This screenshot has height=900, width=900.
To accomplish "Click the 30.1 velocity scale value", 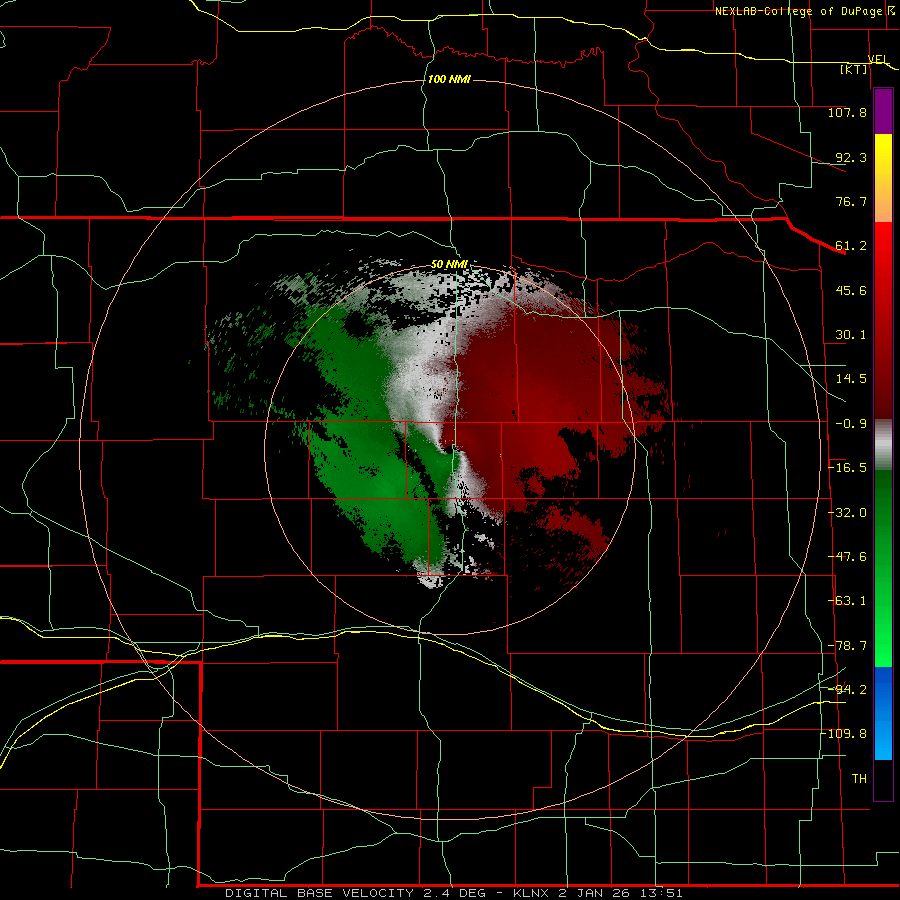I will pyautogui.click(x=851, y=335).
